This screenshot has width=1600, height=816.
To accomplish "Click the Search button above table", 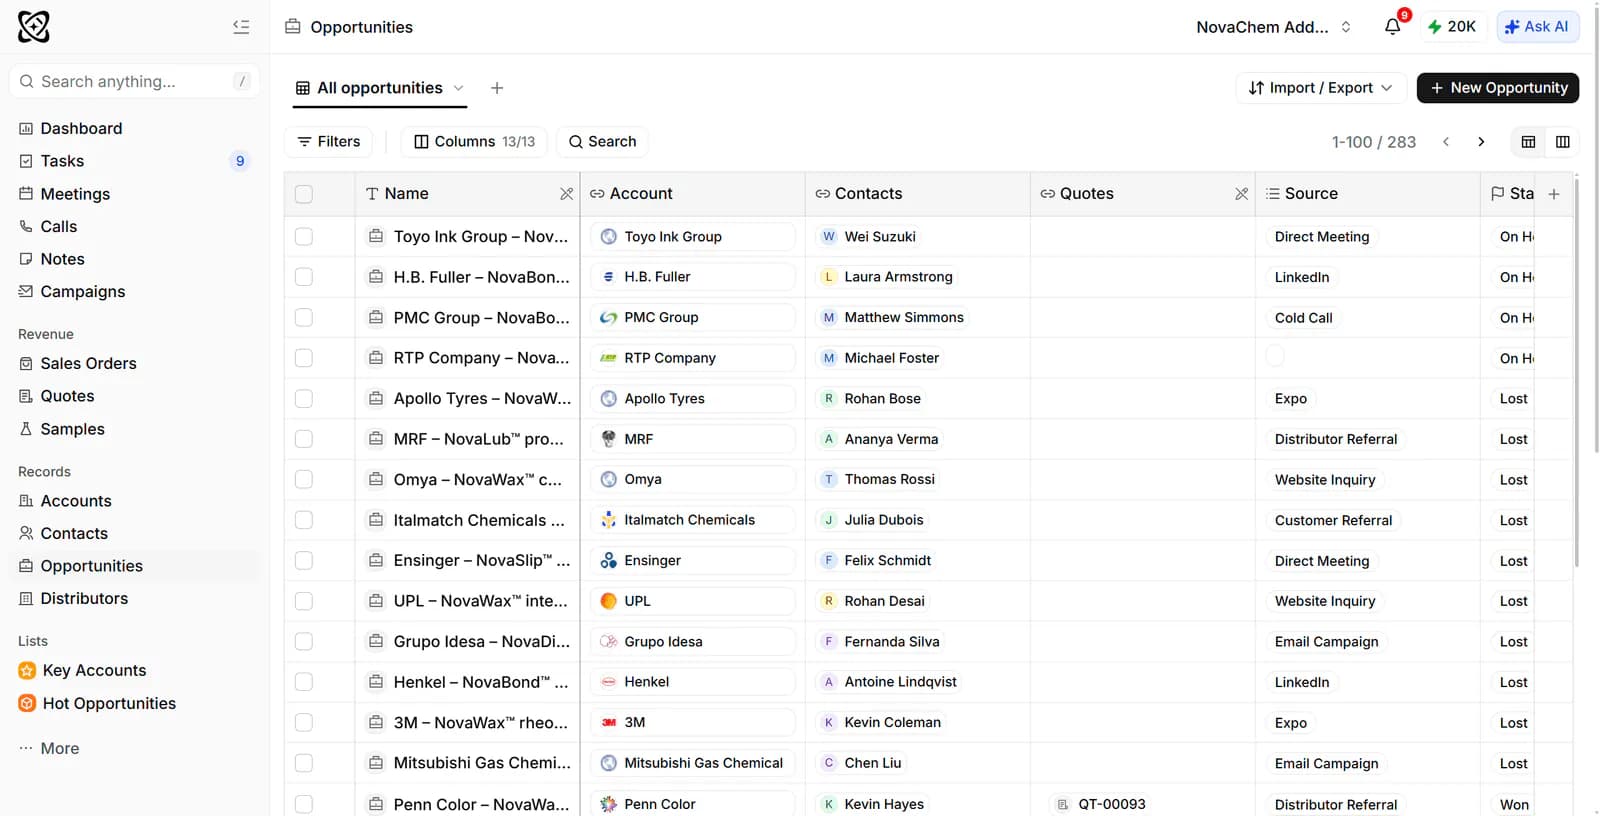I will tap(602, 142).
